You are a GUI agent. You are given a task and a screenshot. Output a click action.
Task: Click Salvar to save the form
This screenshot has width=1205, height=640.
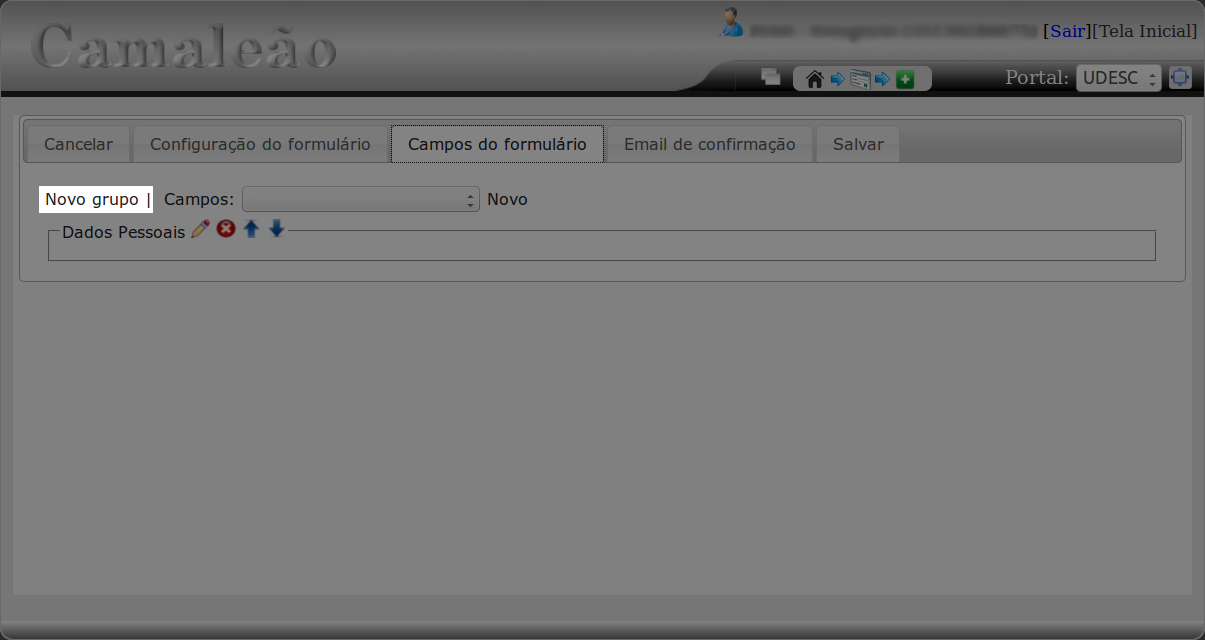click(858, 144)
